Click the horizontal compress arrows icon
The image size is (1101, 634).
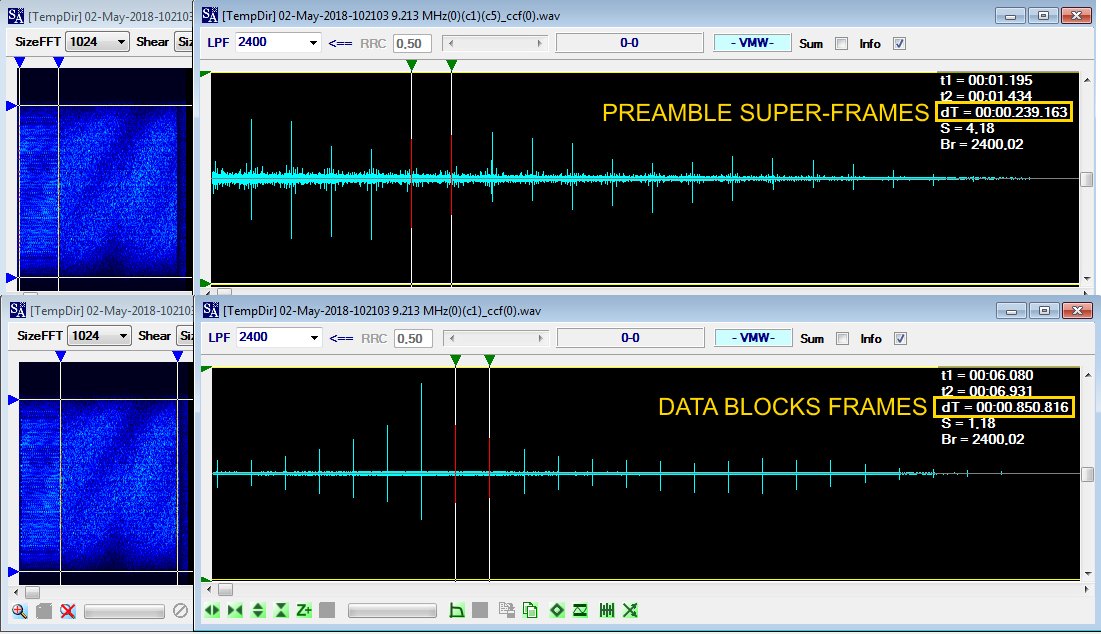[235, 610]
